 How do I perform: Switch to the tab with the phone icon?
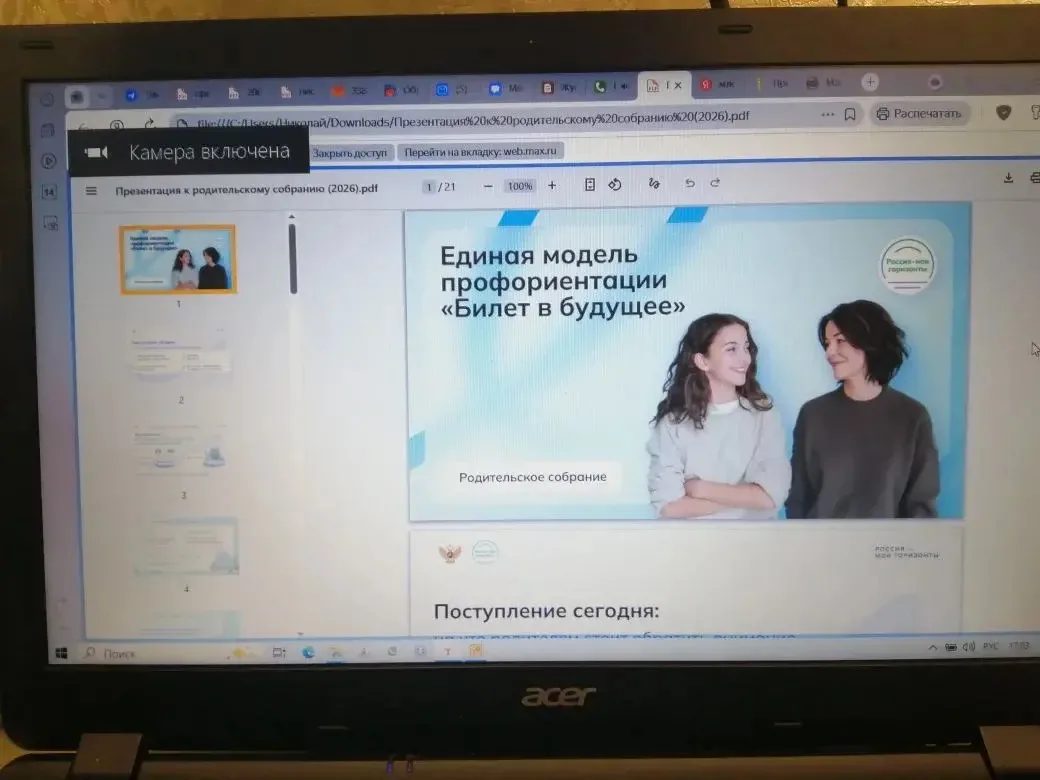coord(612,86)
